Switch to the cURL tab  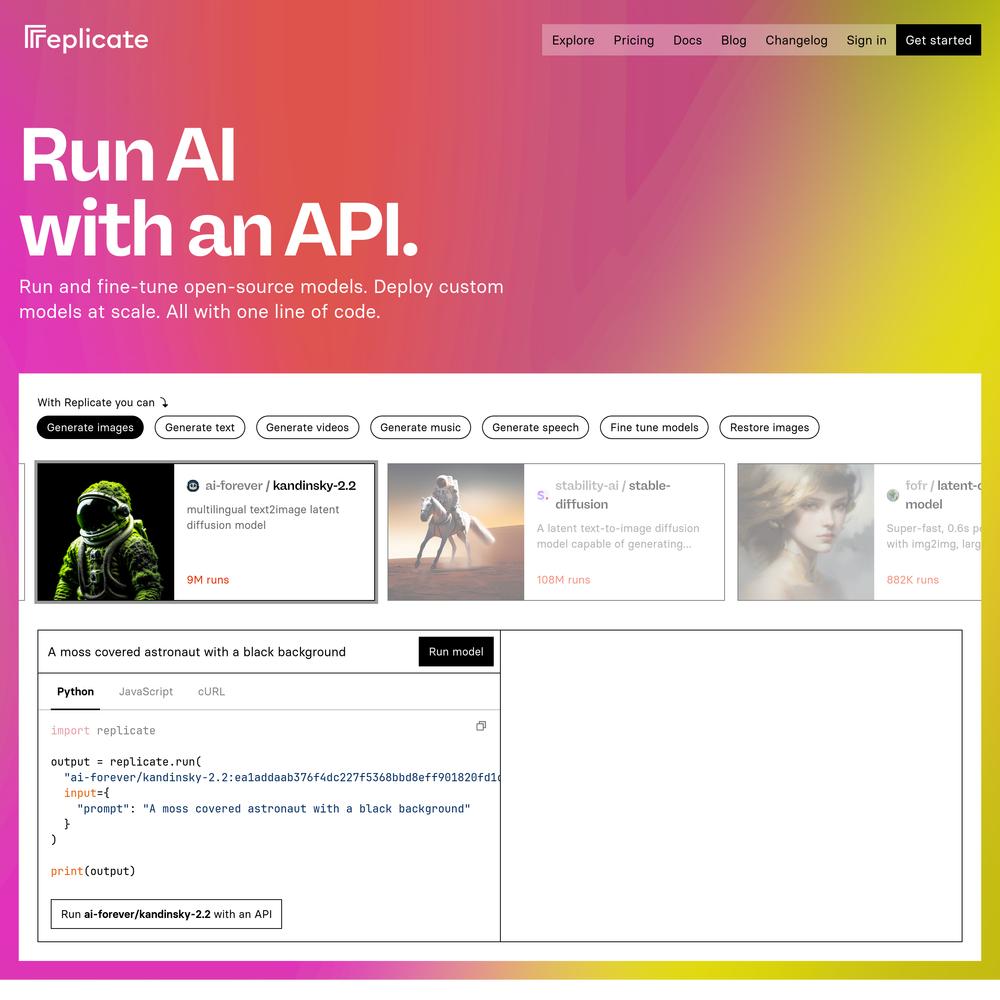[x=211, y=691]
